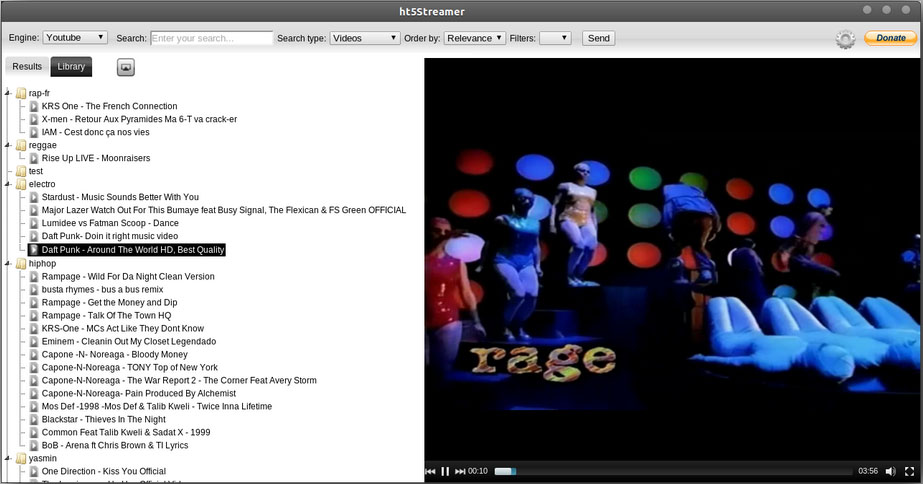This screenshot has height=484, width=923.
Task: Pause the playing video
Action: point(445,471)
